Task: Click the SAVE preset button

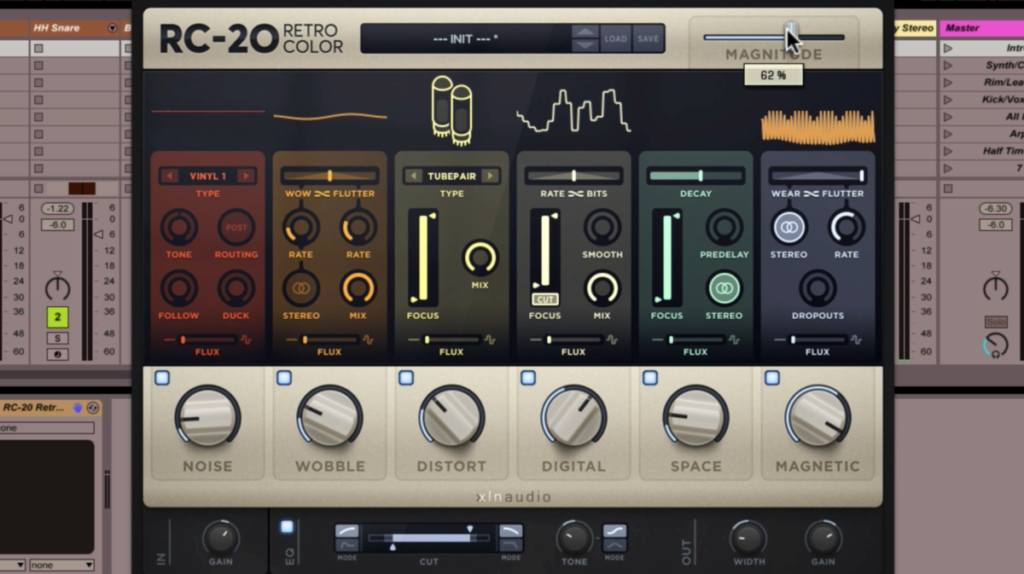Action: coord(648,39)
